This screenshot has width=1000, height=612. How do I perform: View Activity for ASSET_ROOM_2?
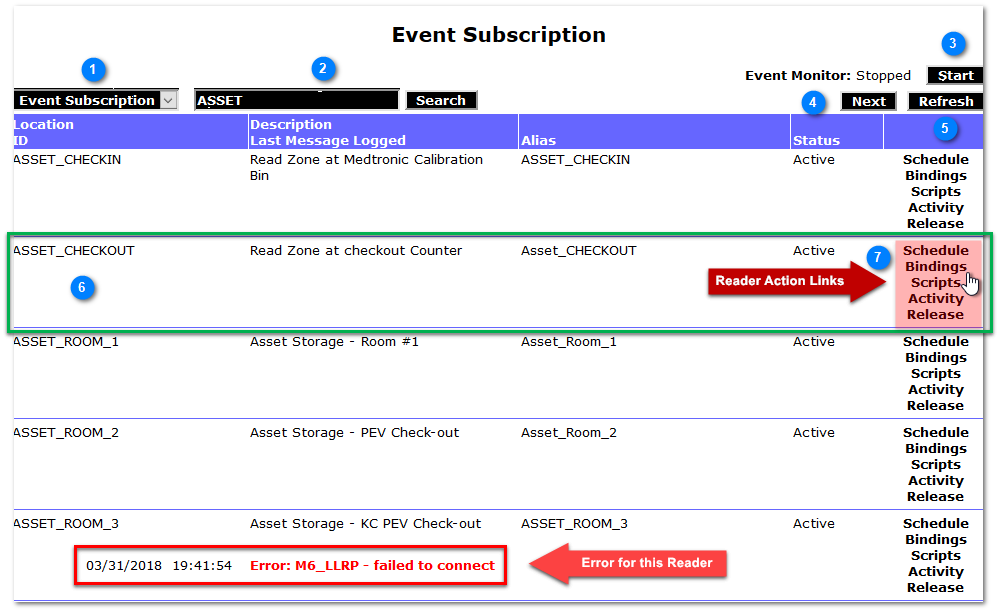pos(936,481)
